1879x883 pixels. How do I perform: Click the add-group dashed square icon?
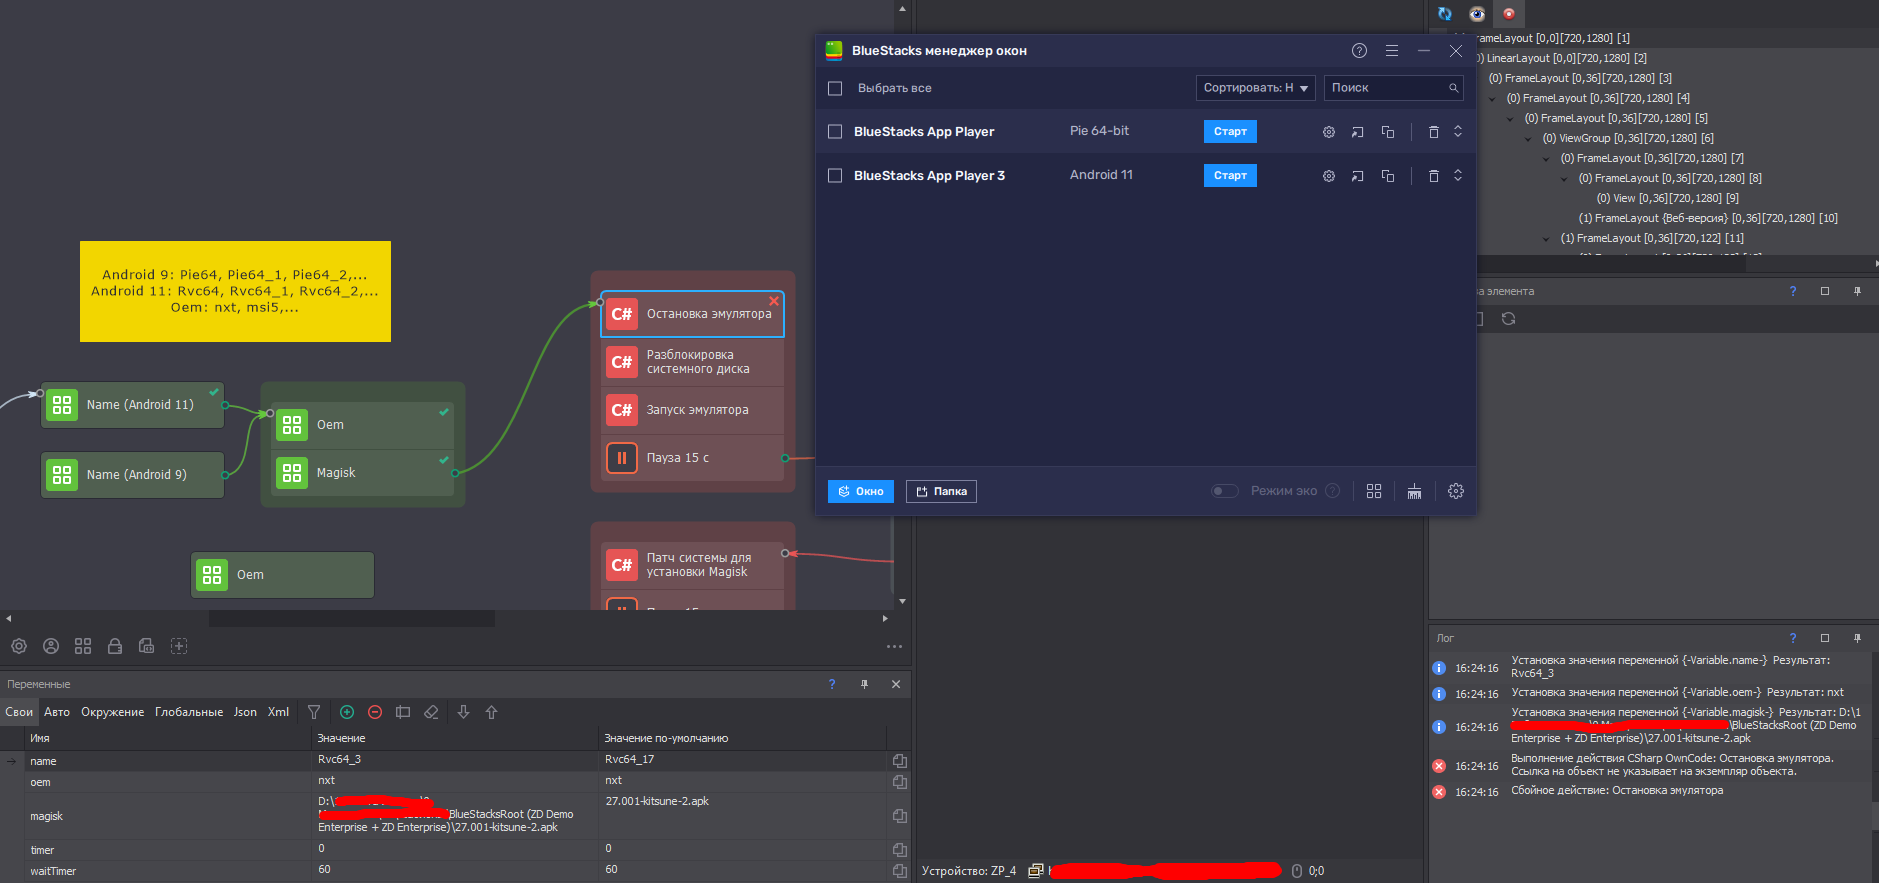click(x=179, y=646)
